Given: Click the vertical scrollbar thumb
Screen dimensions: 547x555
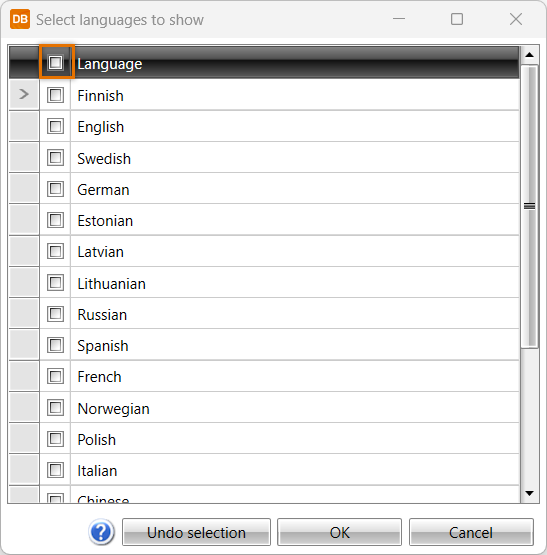Looking at the screenshot, I should point(530,206).
